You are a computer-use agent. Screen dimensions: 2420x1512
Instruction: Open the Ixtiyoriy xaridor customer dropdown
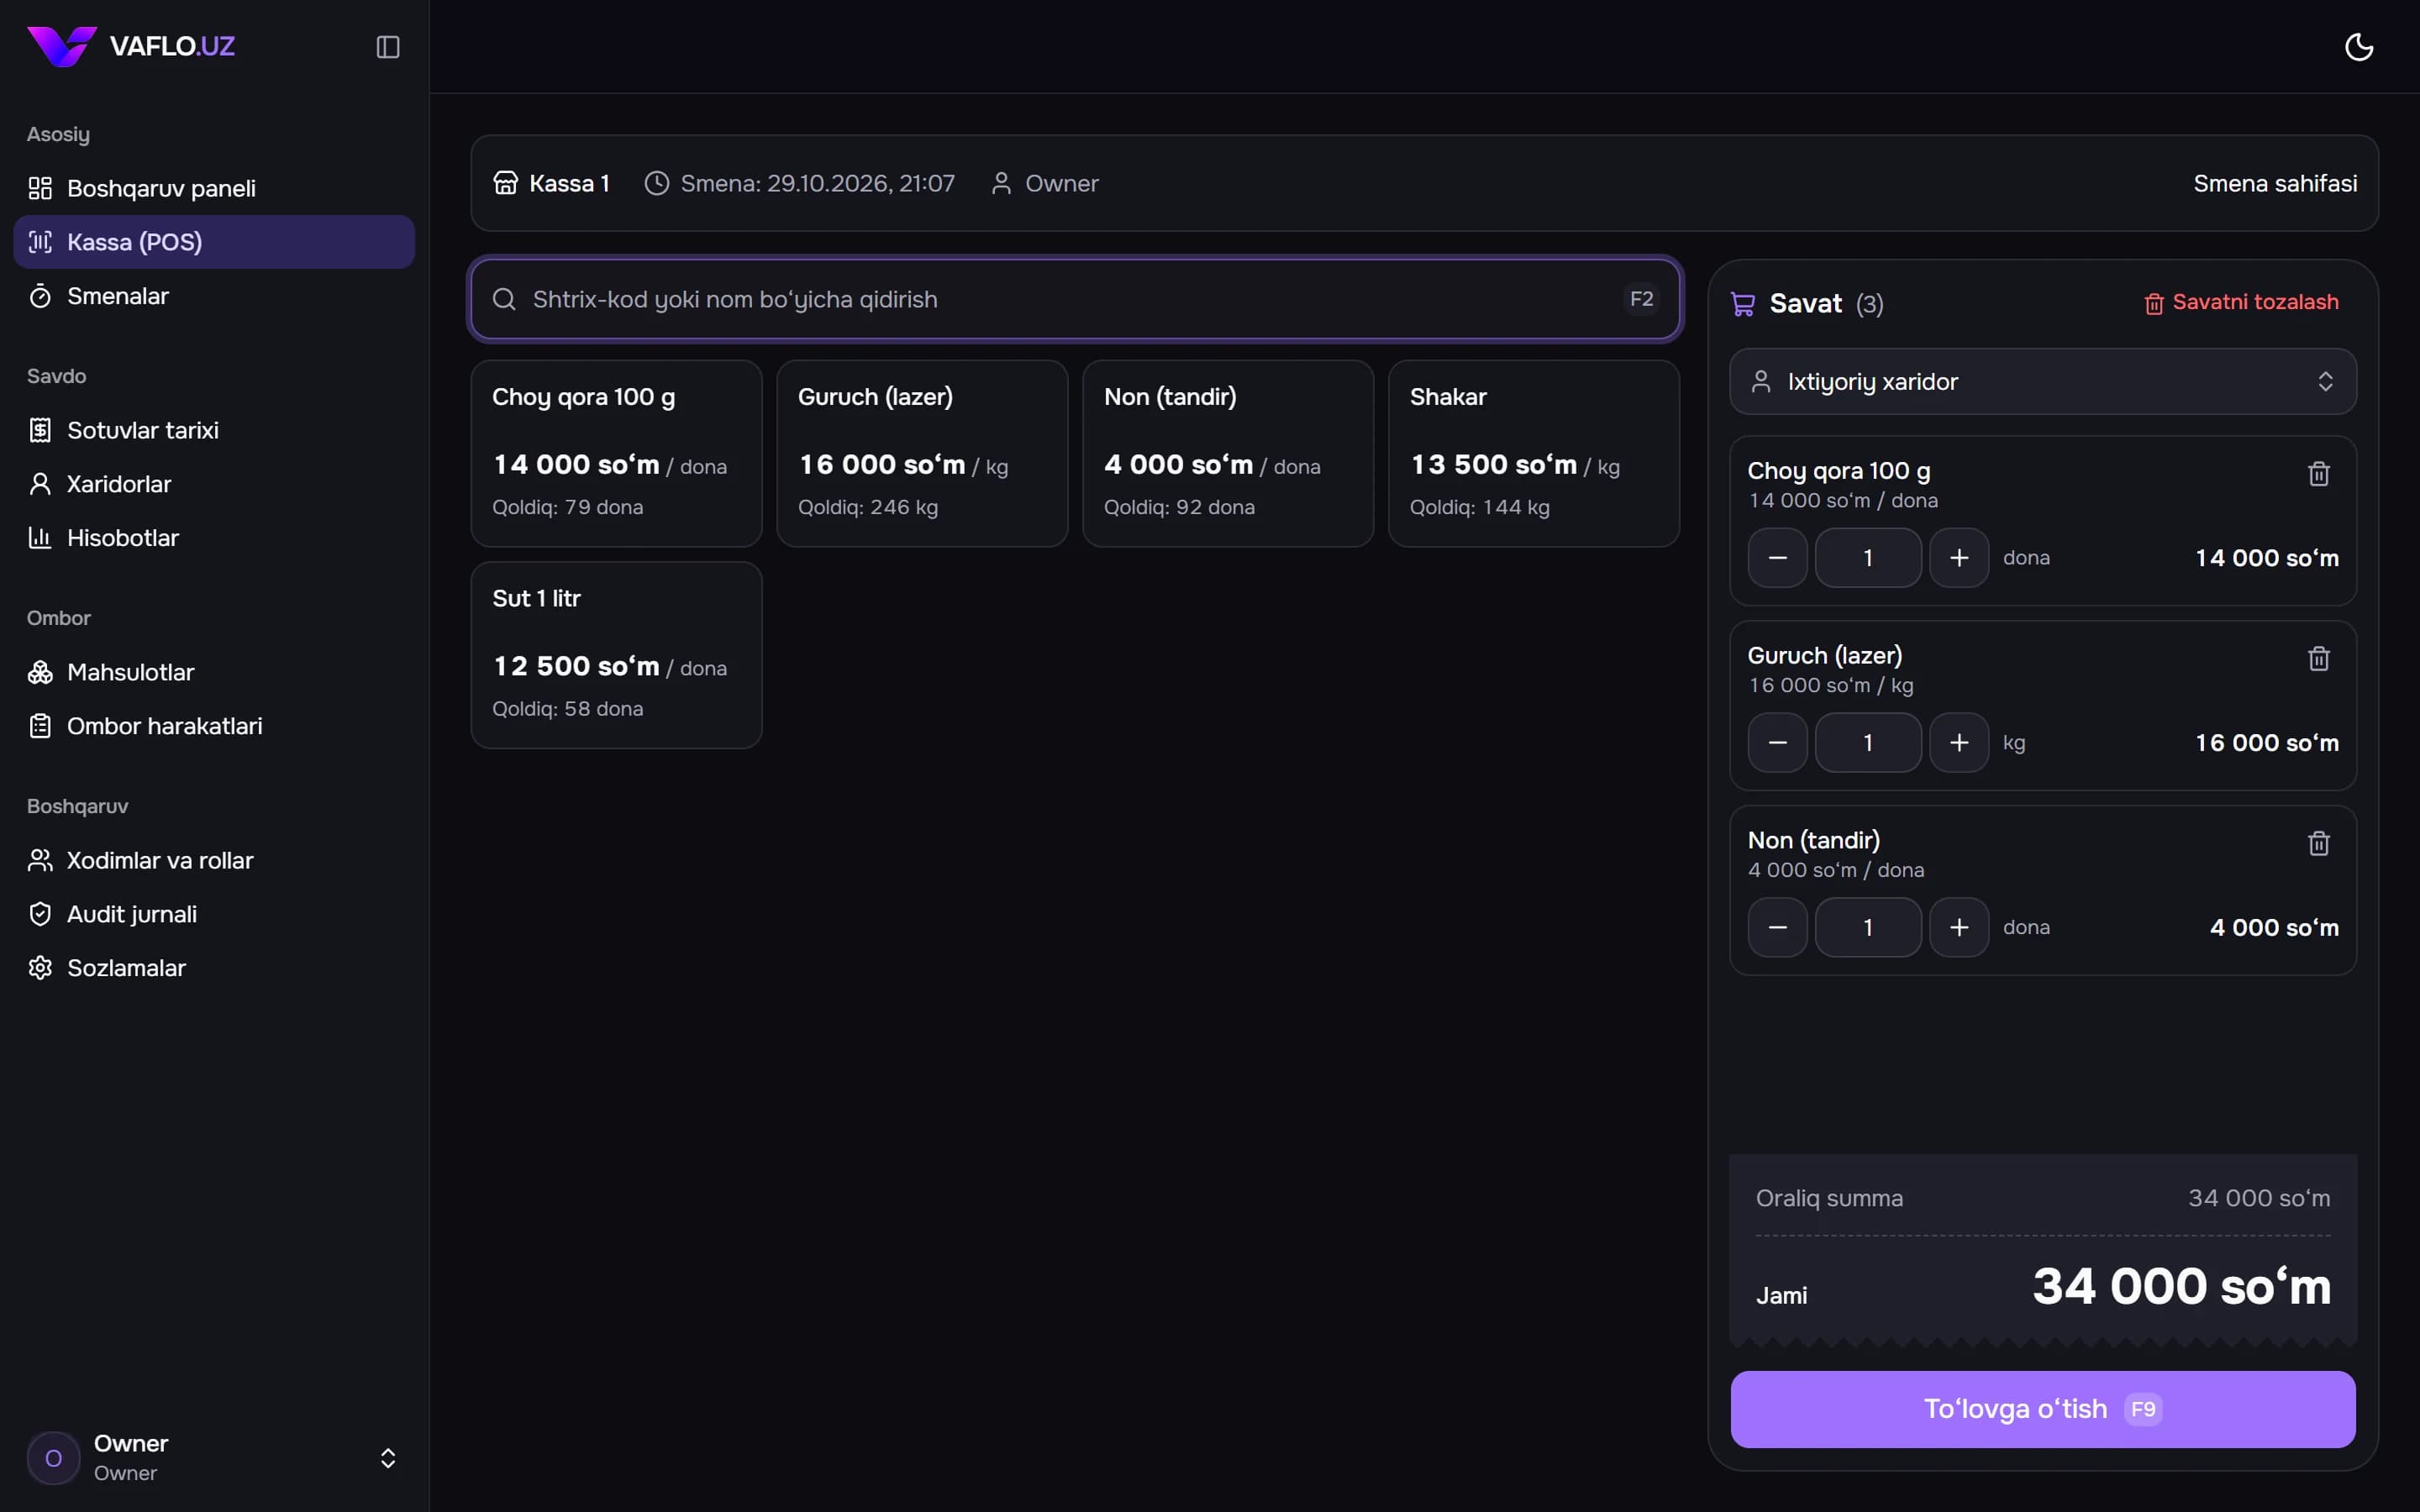tap(2042, 382)
